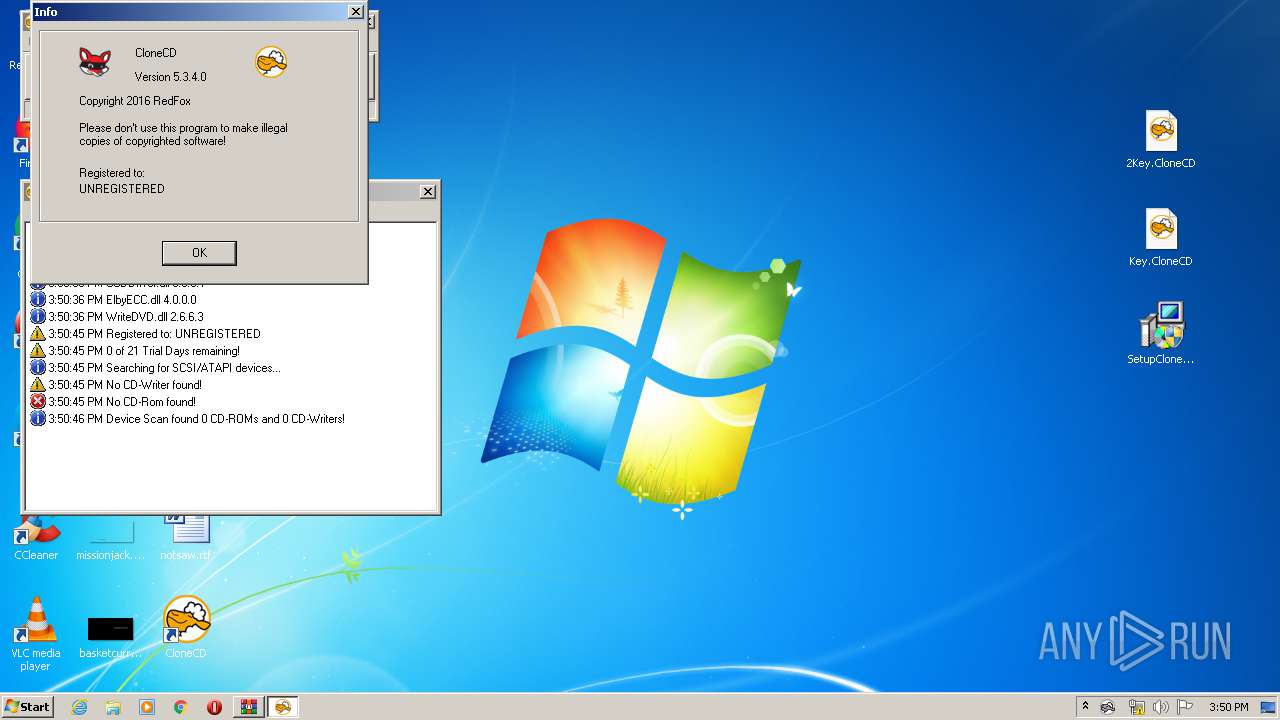Select basketcurr... desktop file

110,637
